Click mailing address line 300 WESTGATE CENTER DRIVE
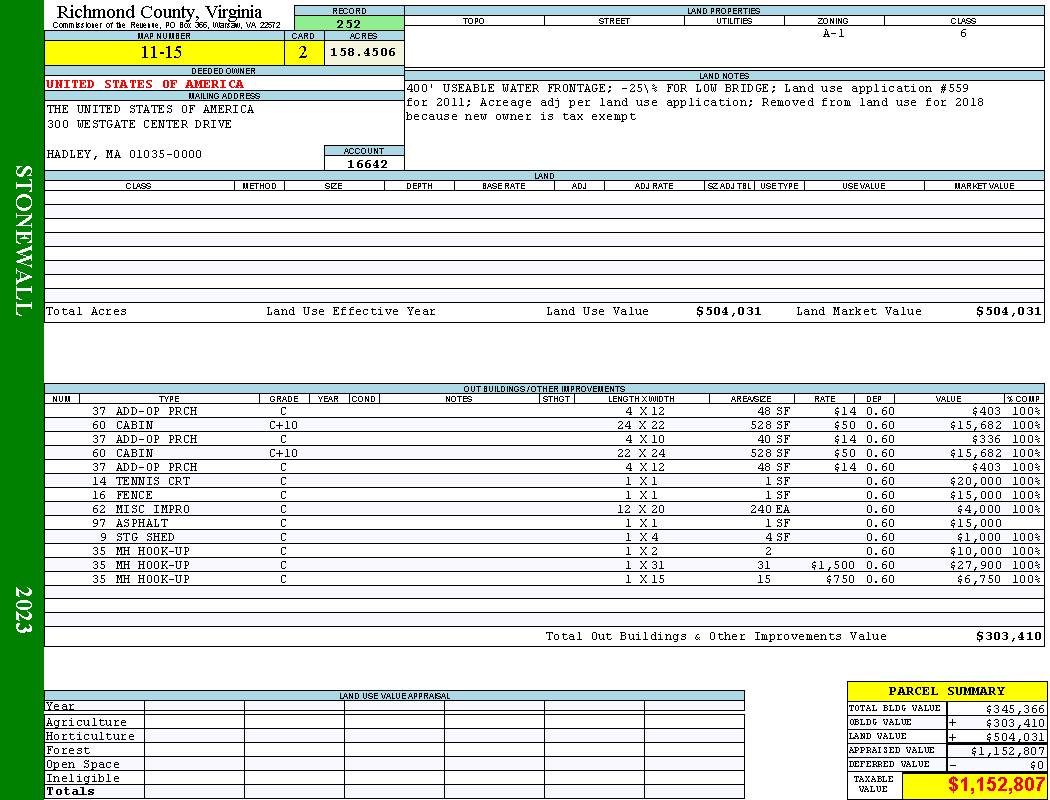This screenshot has height=800, width=1050. [139, 125]
